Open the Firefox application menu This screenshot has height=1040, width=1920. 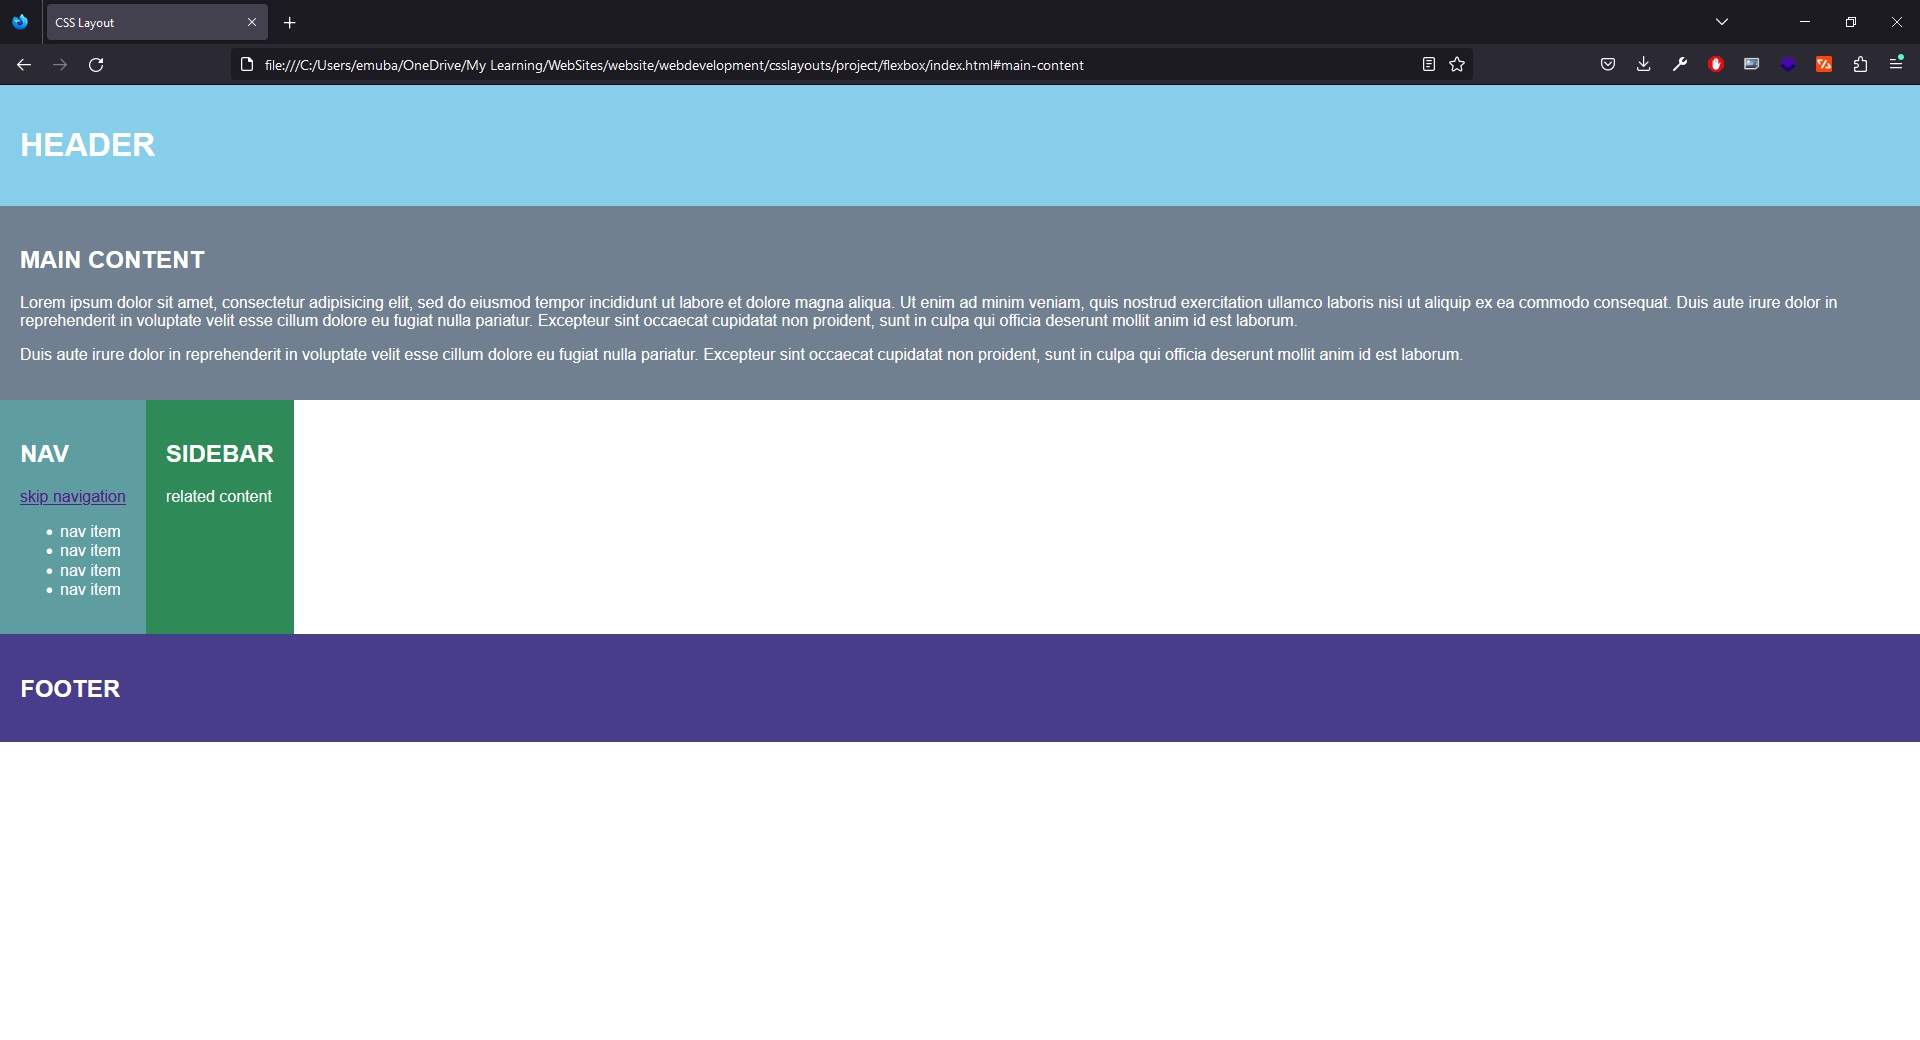click(x=1896, y=65)
